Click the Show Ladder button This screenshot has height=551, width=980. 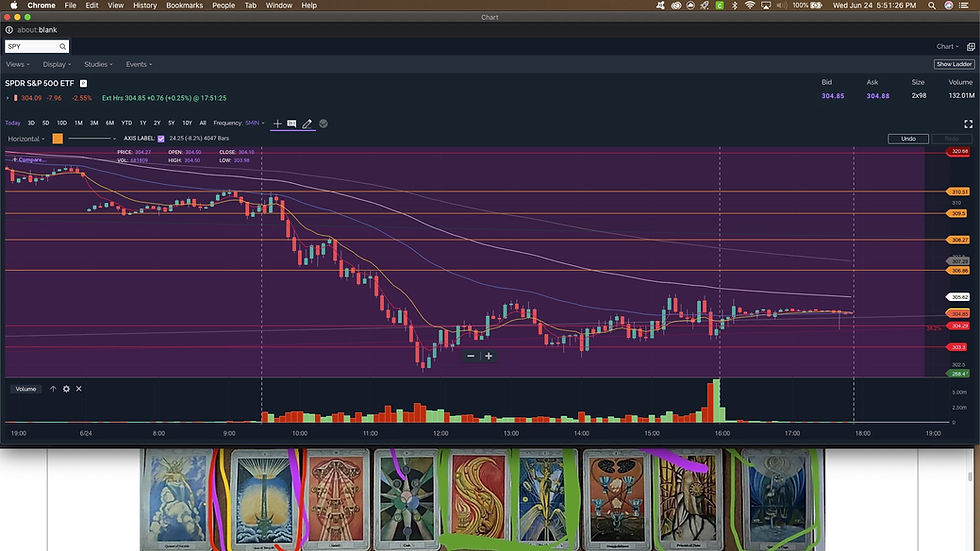[x=954, y=64]
